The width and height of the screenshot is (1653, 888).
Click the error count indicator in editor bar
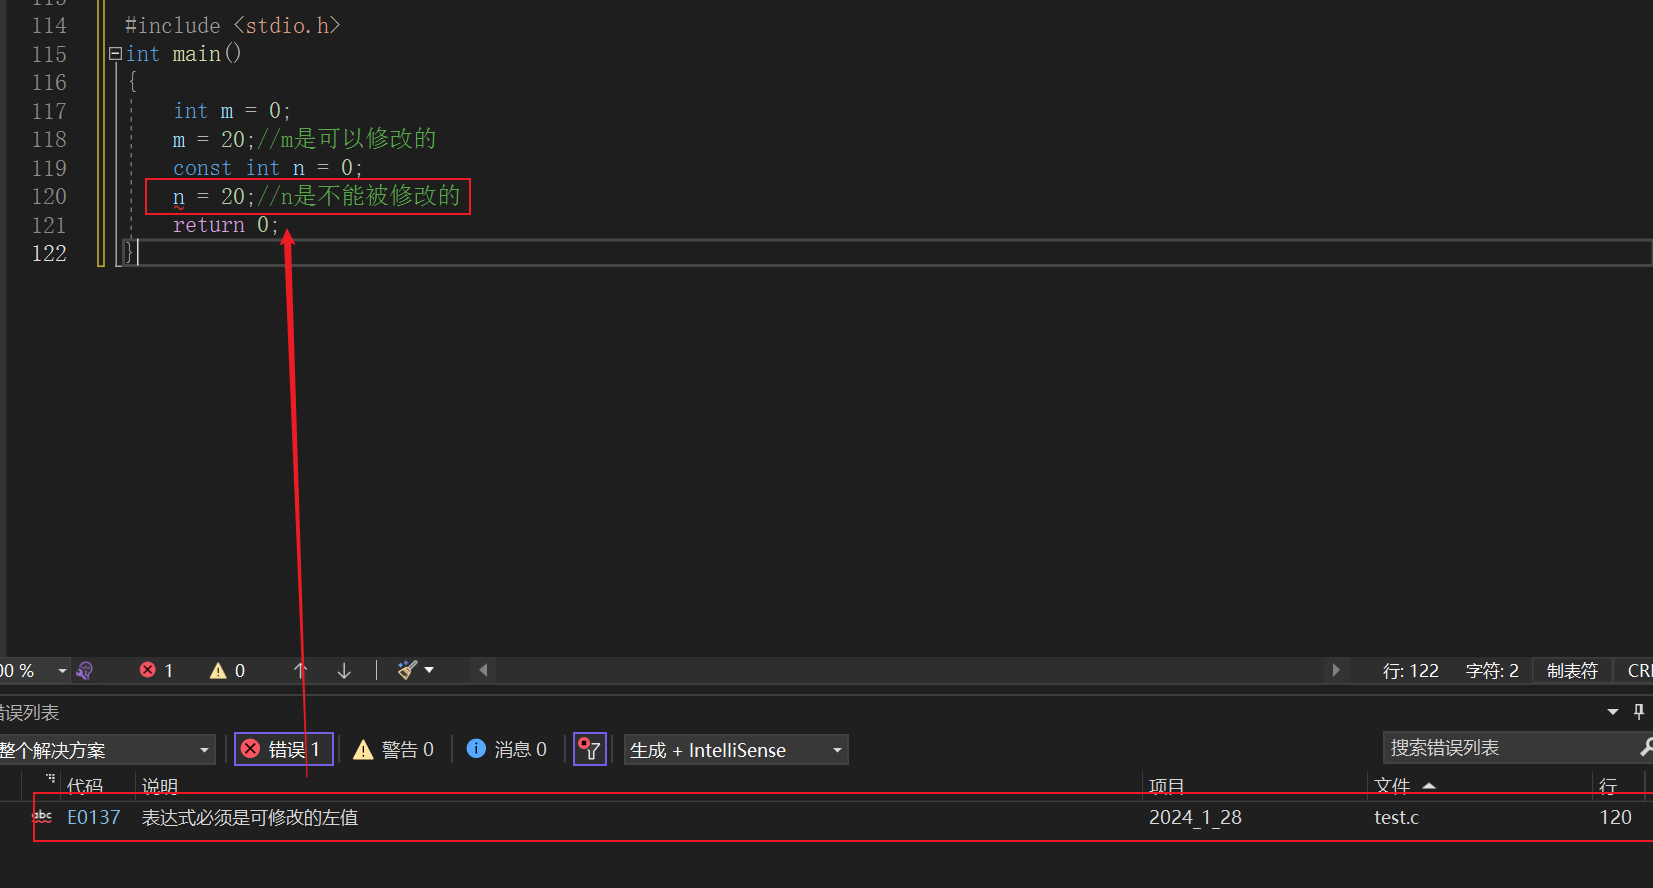point(157,670)
